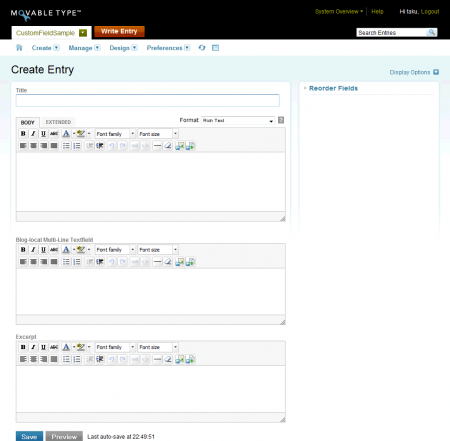Align right in the Body editor
Viewport: 450px width, 441px height.
pos(44,146)
